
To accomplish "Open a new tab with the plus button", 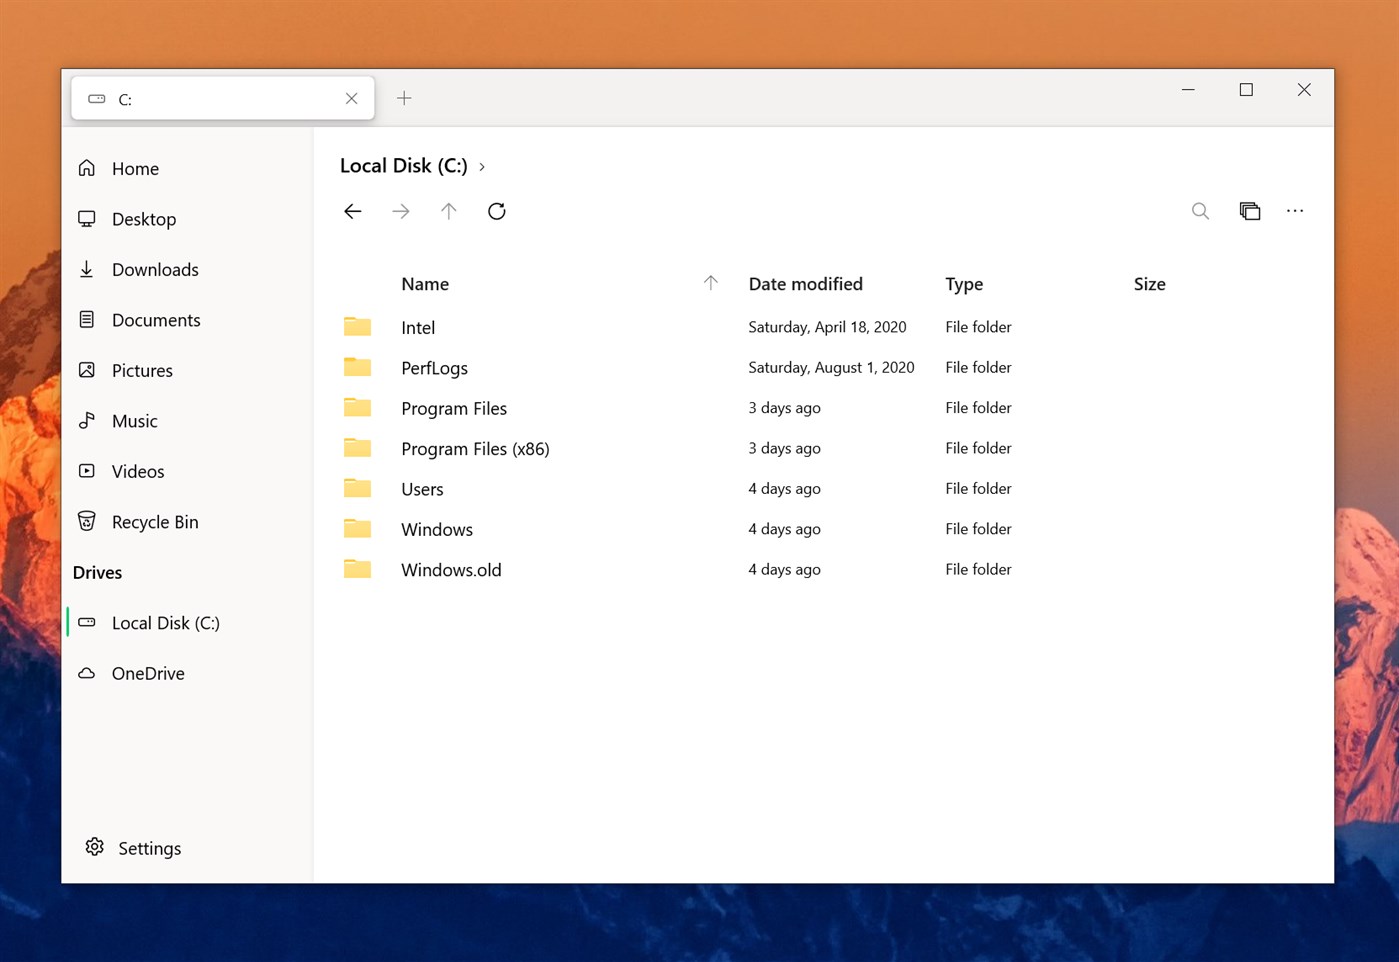I will 404,97.
